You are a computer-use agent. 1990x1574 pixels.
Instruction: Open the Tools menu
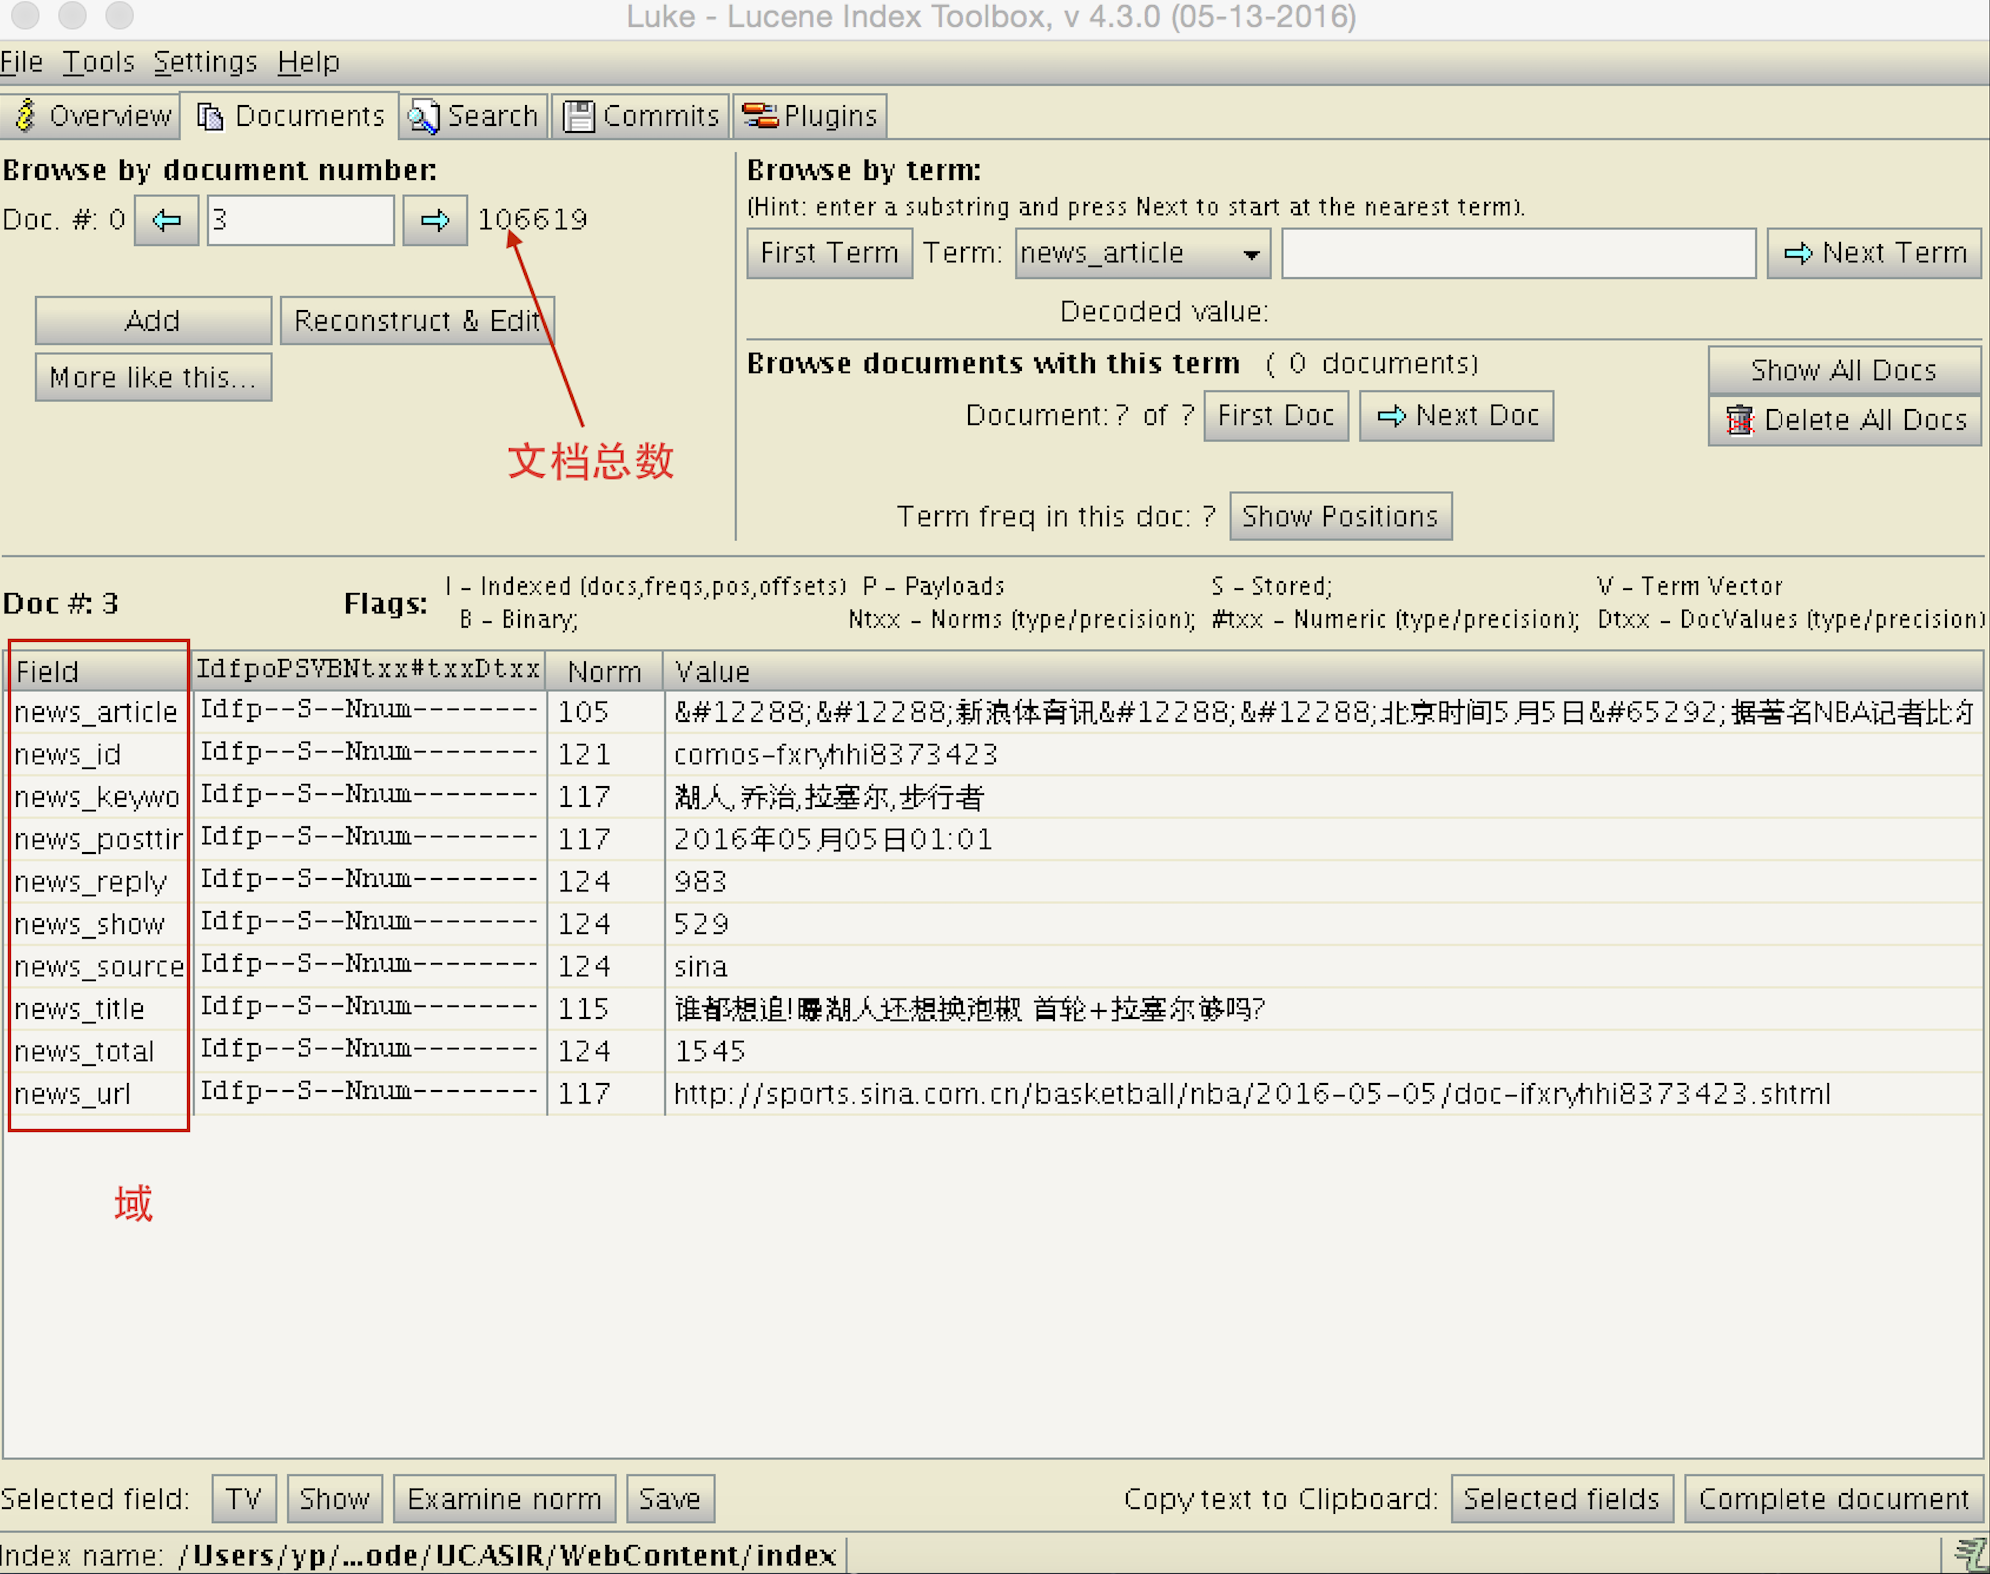pyautogui.click(x=97, y=60)
